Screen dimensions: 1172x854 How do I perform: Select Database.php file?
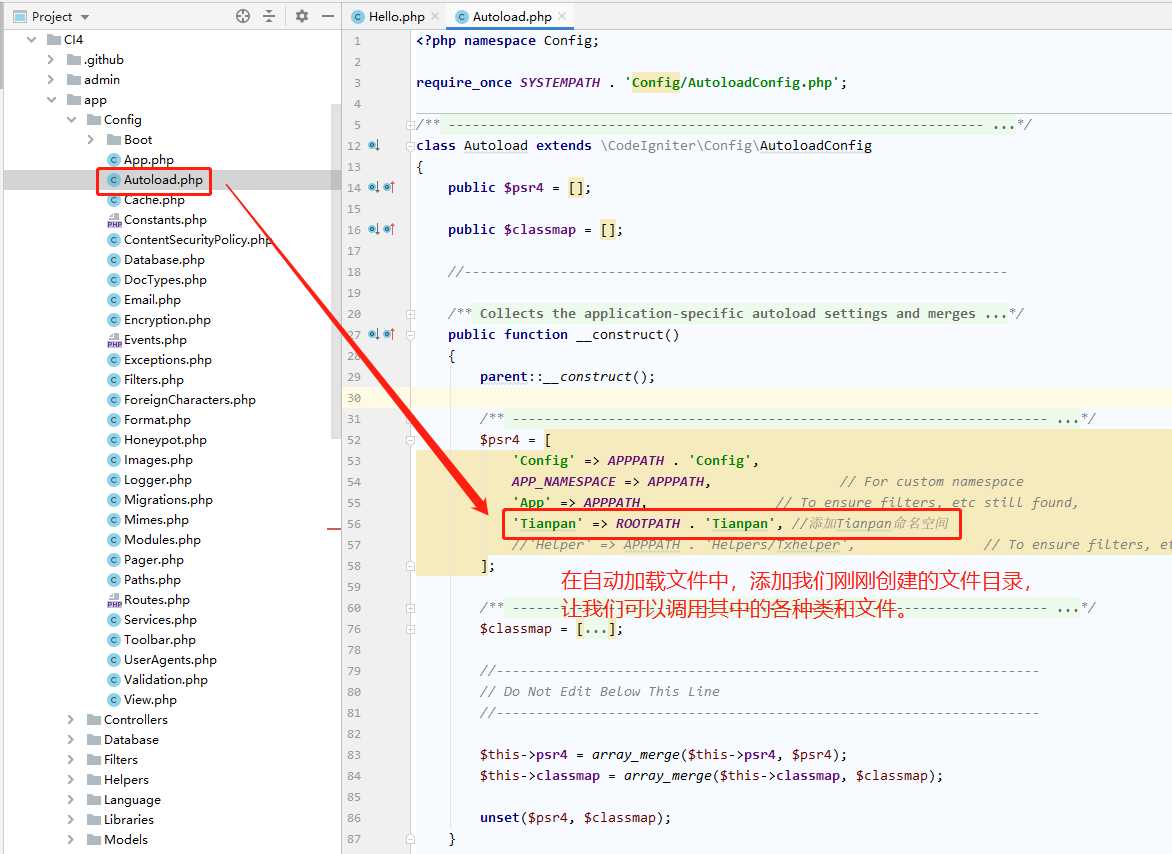164,260
